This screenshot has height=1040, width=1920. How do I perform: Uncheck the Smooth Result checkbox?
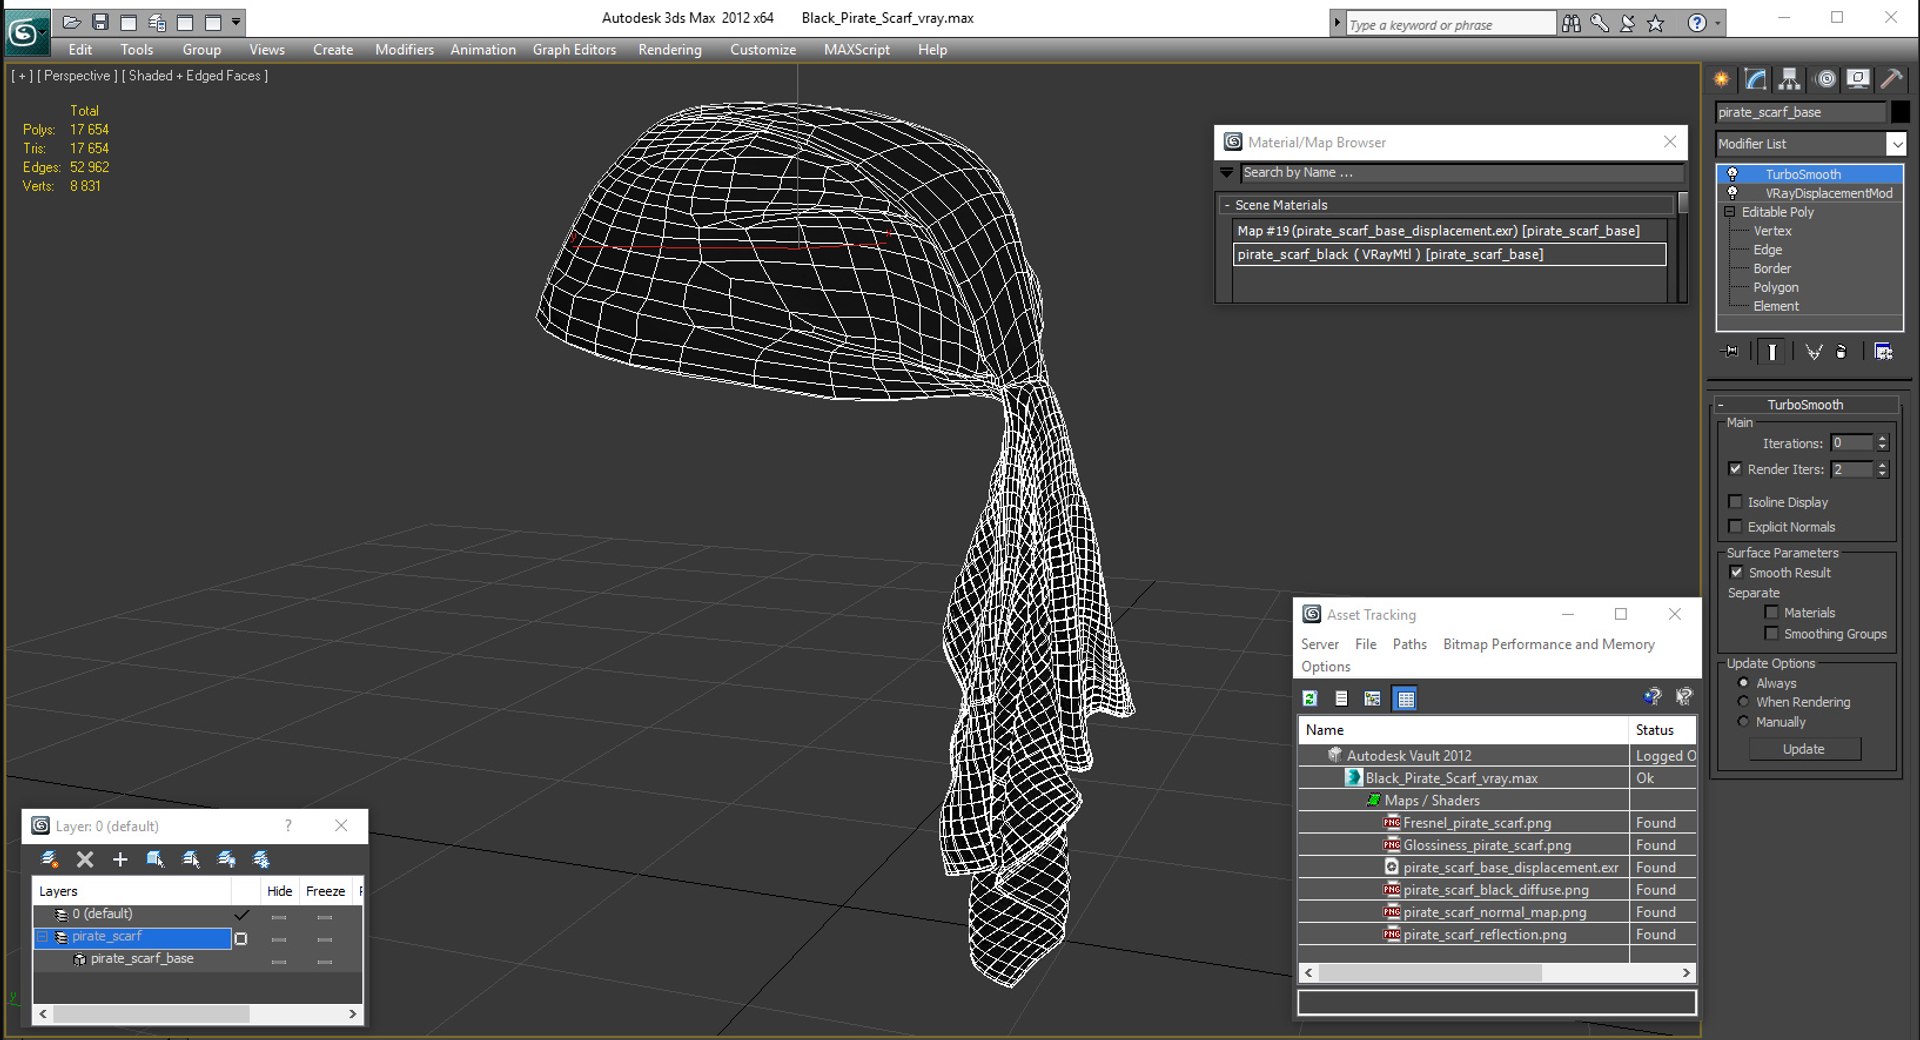coord(1736,572)
